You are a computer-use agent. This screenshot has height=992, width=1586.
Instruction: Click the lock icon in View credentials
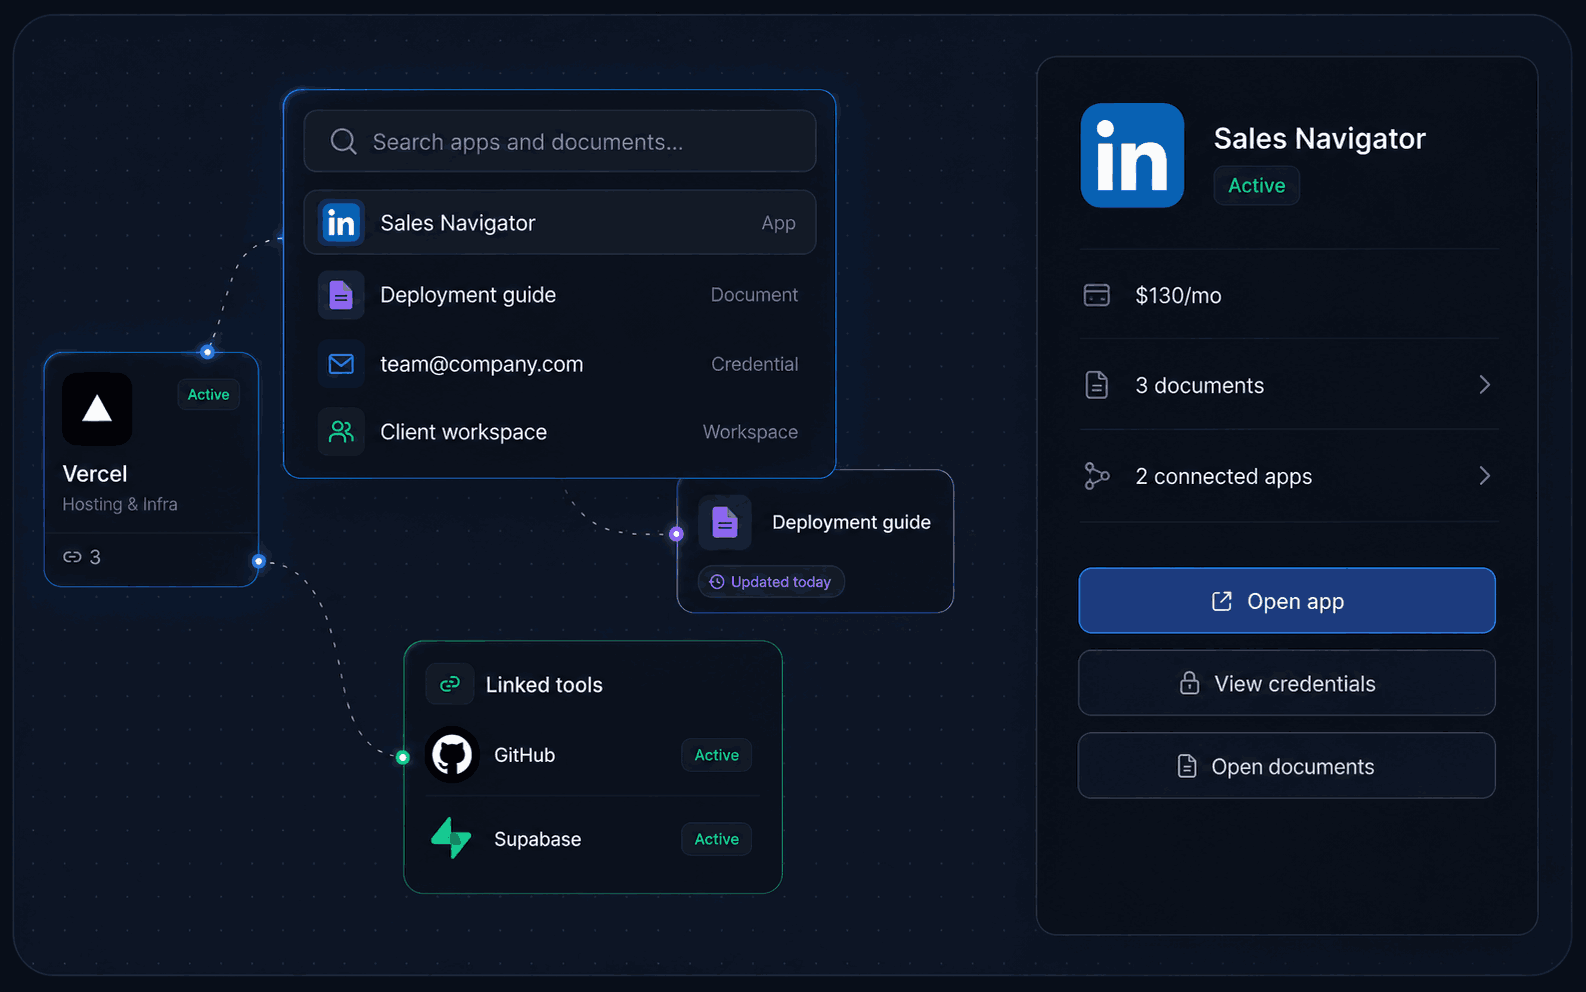click(1189, 683)
